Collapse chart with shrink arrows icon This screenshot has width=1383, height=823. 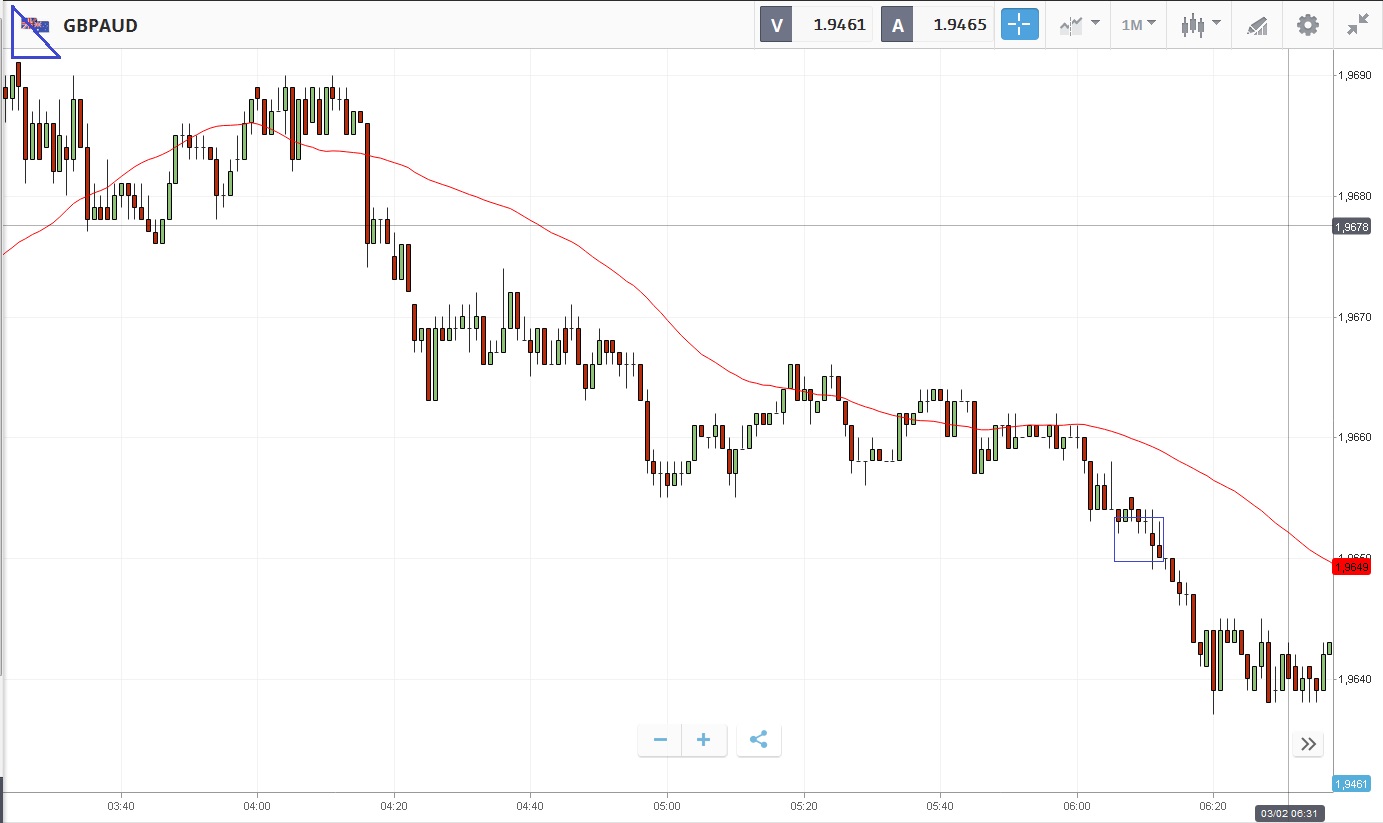pos(1357,25)
